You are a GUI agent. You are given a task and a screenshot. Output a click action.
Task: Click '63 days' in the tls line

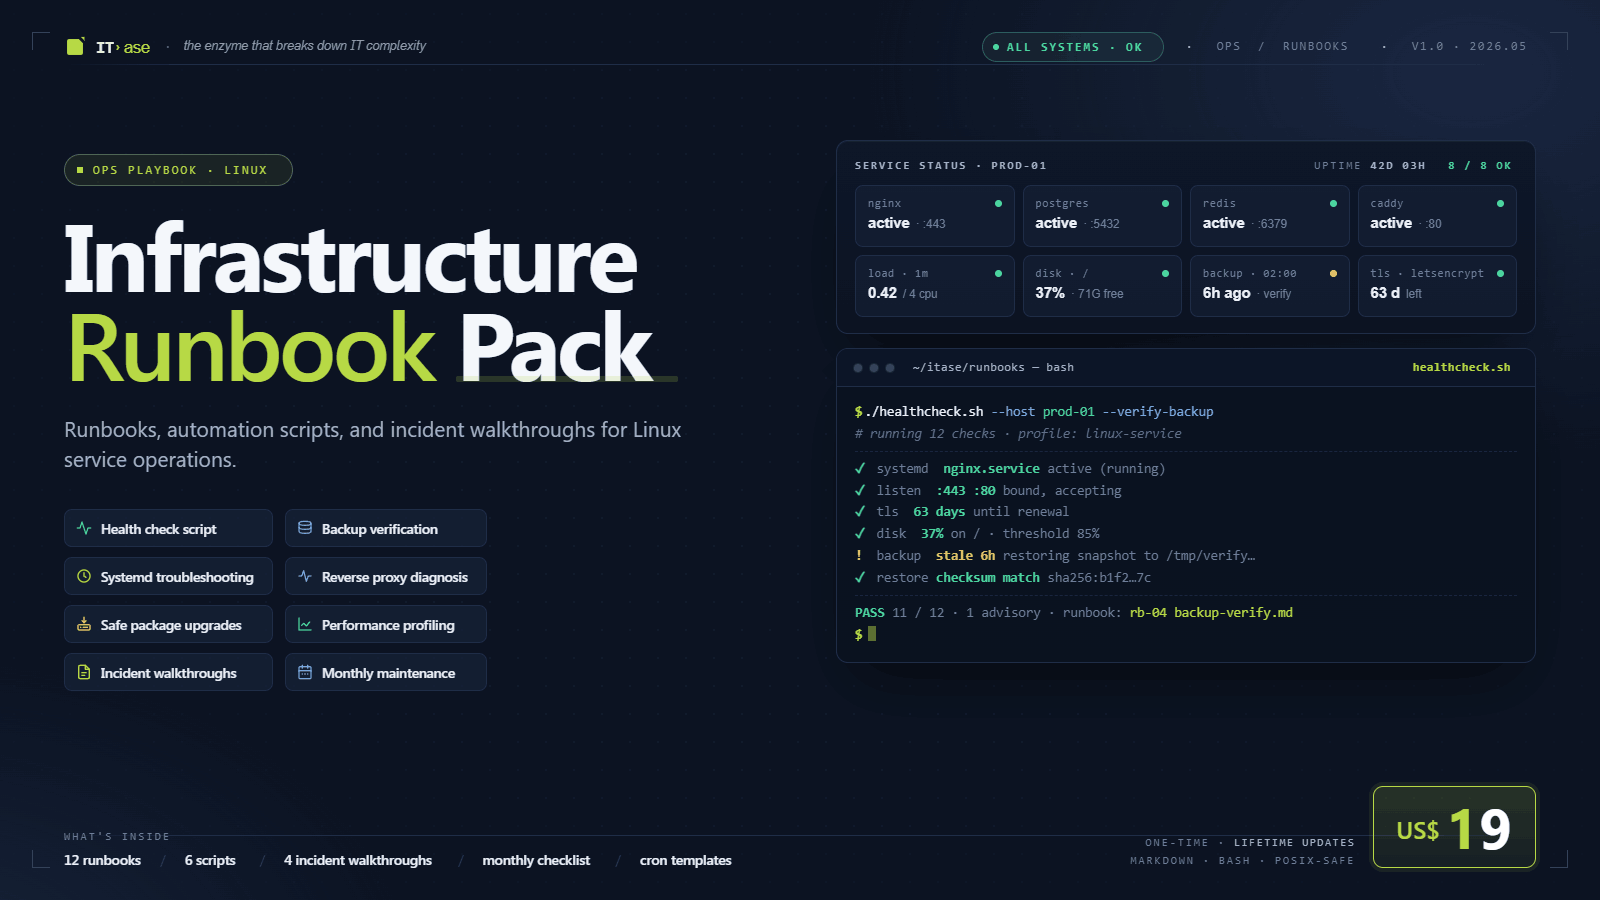(x=939, y=512)
